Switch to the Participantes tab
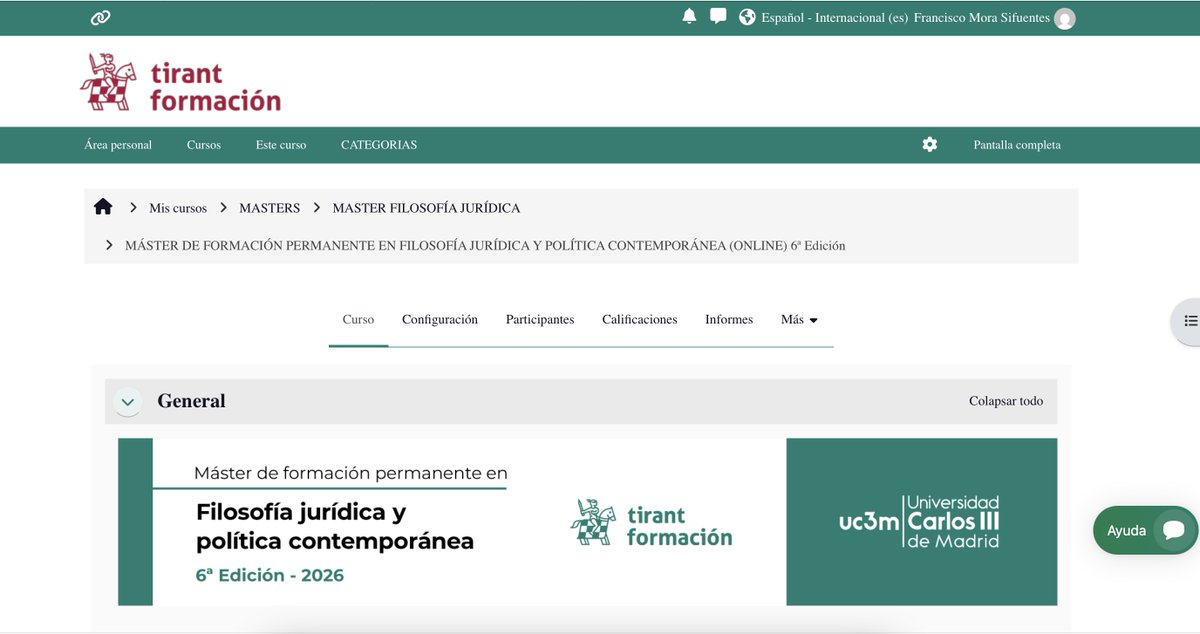This screenshot has height=634, width=1200. (540, 320)
